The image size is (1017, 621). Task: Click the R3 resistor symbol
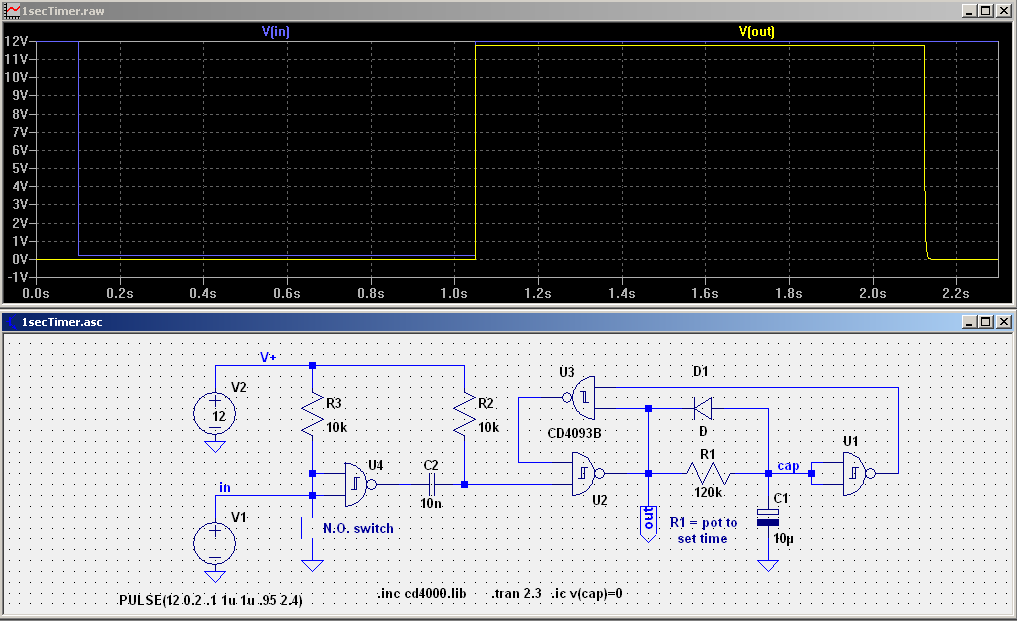[313, 413]
